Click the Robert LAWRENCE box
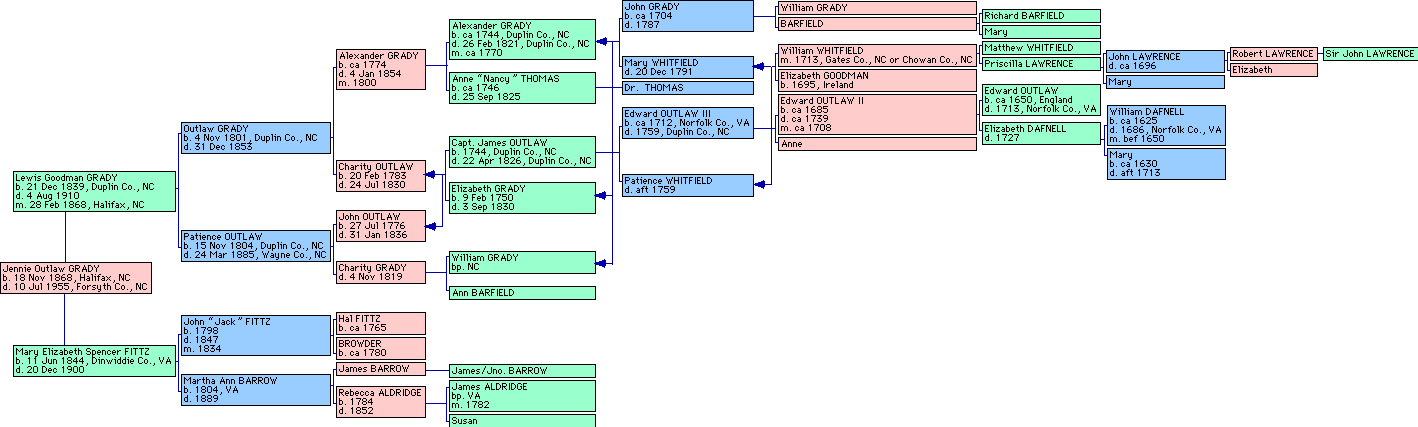 (x=1273, y=53)
